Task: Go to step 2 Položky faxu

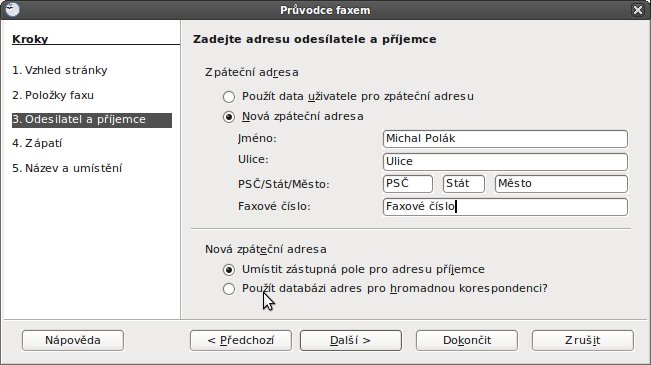Action: (x=53, y=95)
